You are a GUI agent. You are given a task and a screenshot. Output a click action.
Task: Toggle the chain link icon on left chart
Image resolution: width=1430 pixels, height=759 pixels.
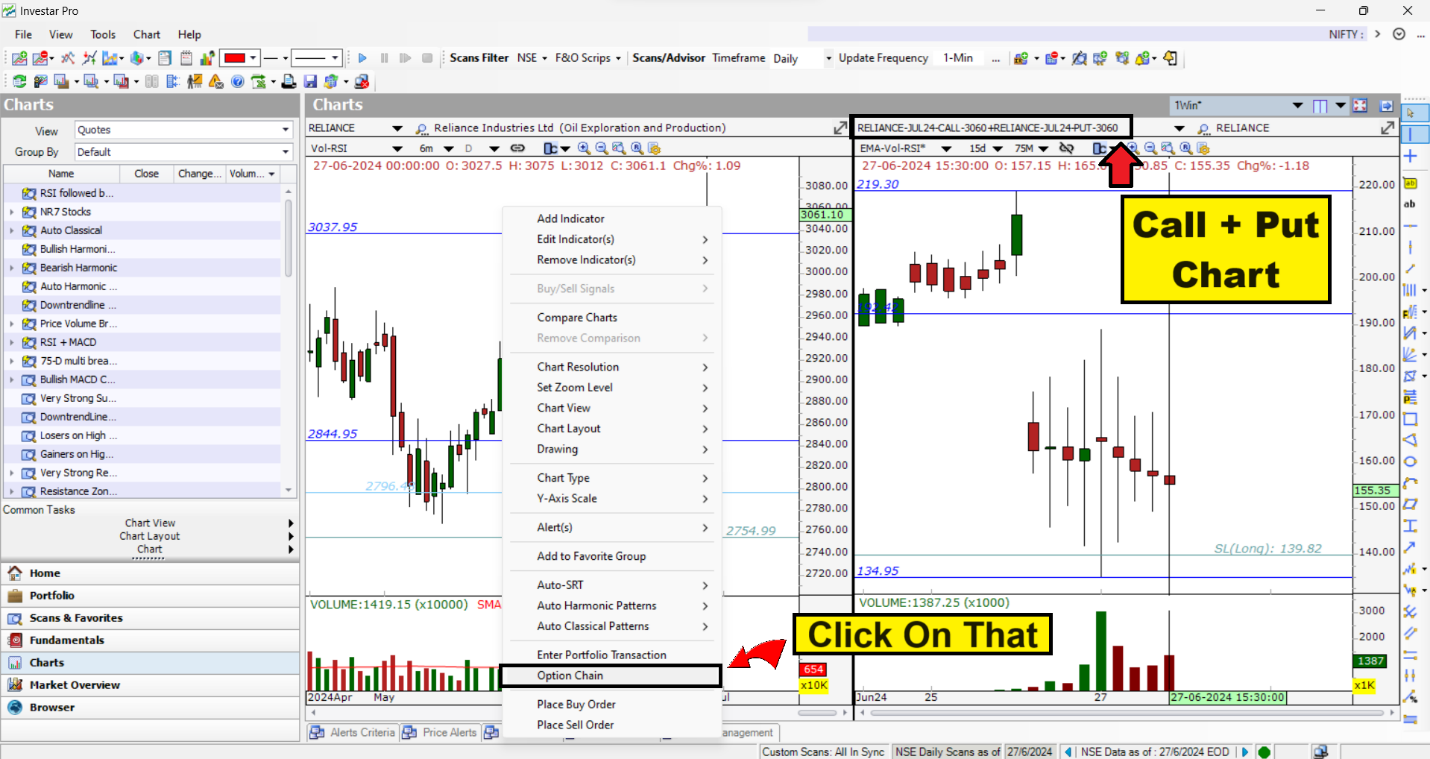point(518,148)
